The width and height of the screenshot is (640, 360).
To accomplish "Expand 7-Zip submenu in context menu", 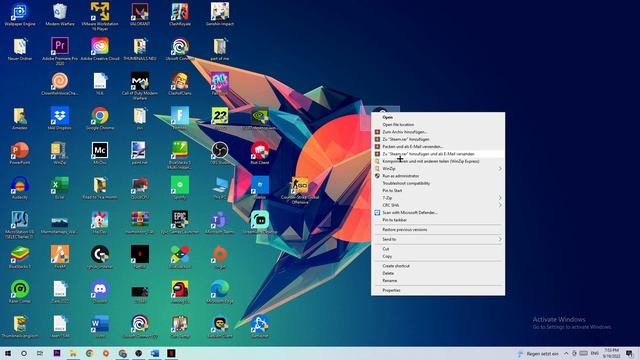I will point(438,198).
